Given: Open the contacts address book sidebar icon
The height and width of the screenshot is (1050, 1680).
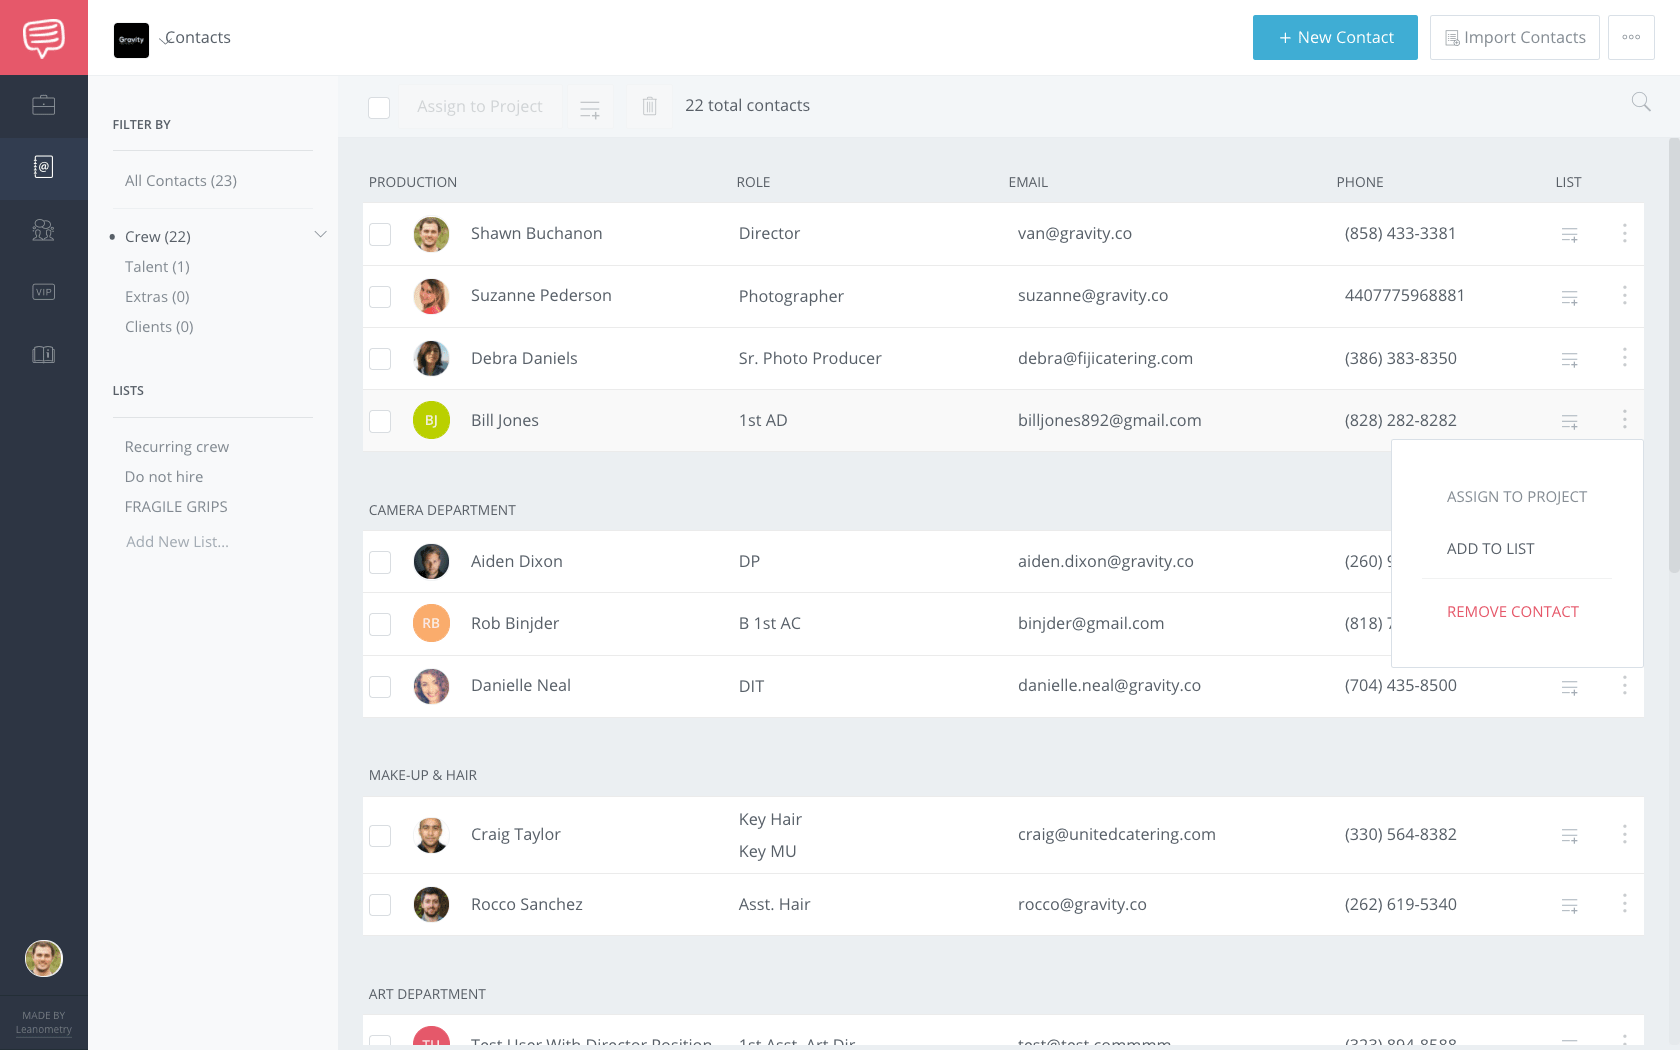Looking at the screenshot, I should click(x=44, y=167).
